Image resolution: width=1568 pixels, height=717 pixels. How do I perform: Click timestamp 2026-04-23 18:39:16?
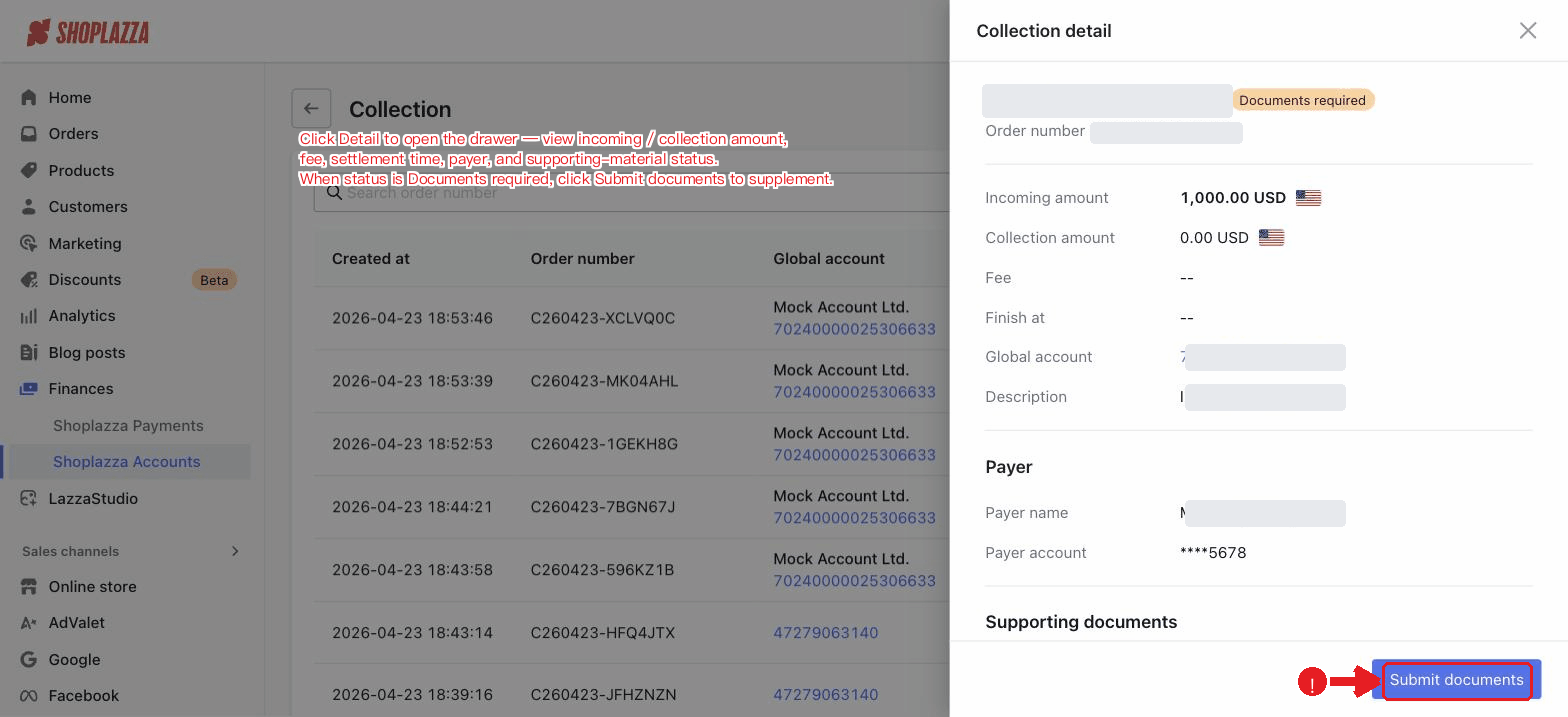(412, 695)
